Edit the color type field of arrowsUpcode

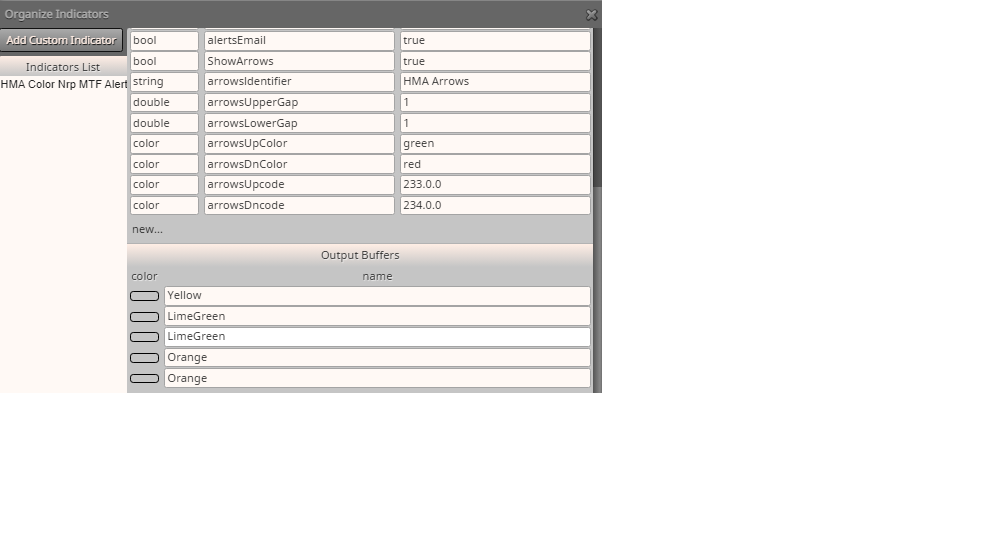point(164,184)
